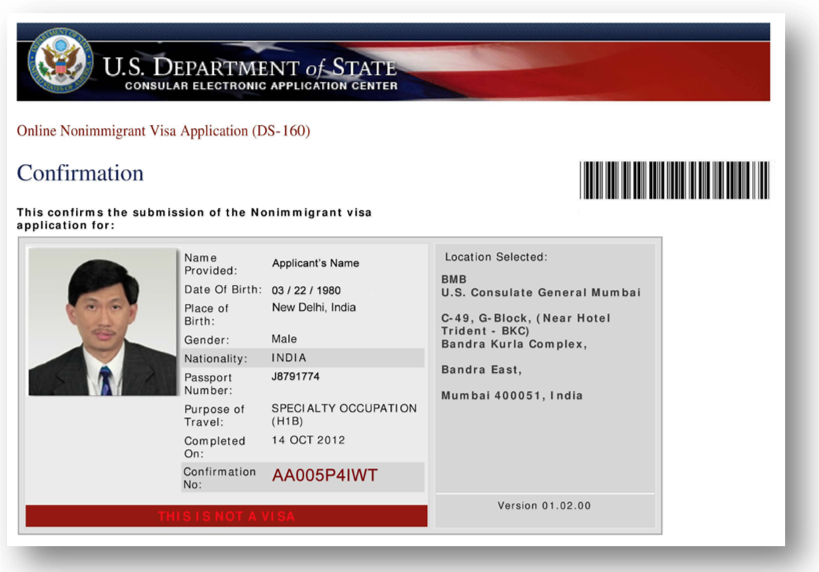
Task: Select the 'Online Nonimmigrant Visa Application (DS-160)' title
Action: (163, 131)
